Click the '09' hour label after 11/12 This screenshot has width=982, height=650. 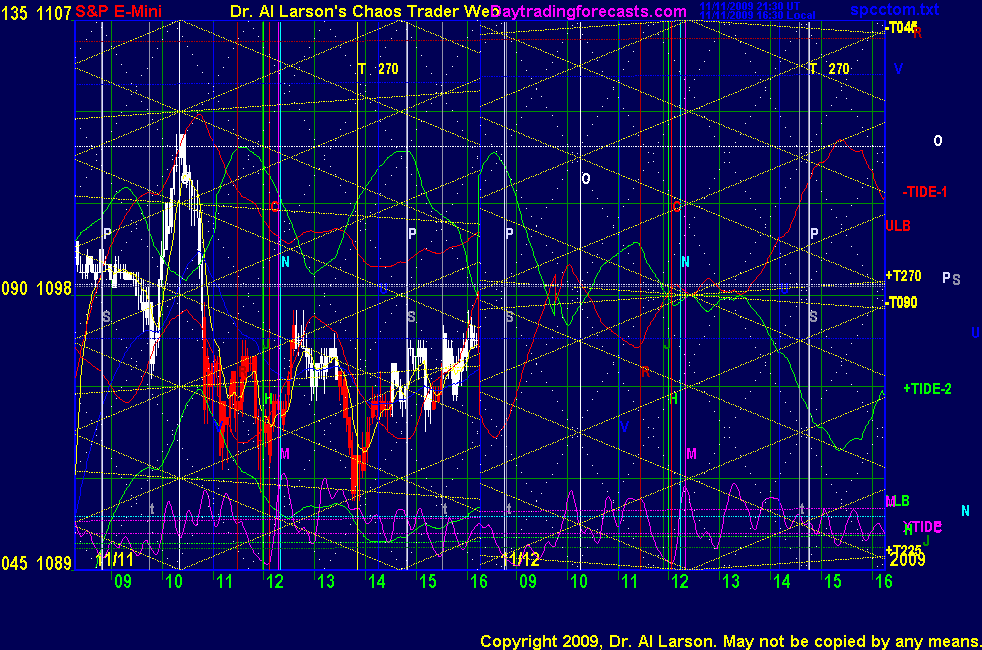pos(528,582)
